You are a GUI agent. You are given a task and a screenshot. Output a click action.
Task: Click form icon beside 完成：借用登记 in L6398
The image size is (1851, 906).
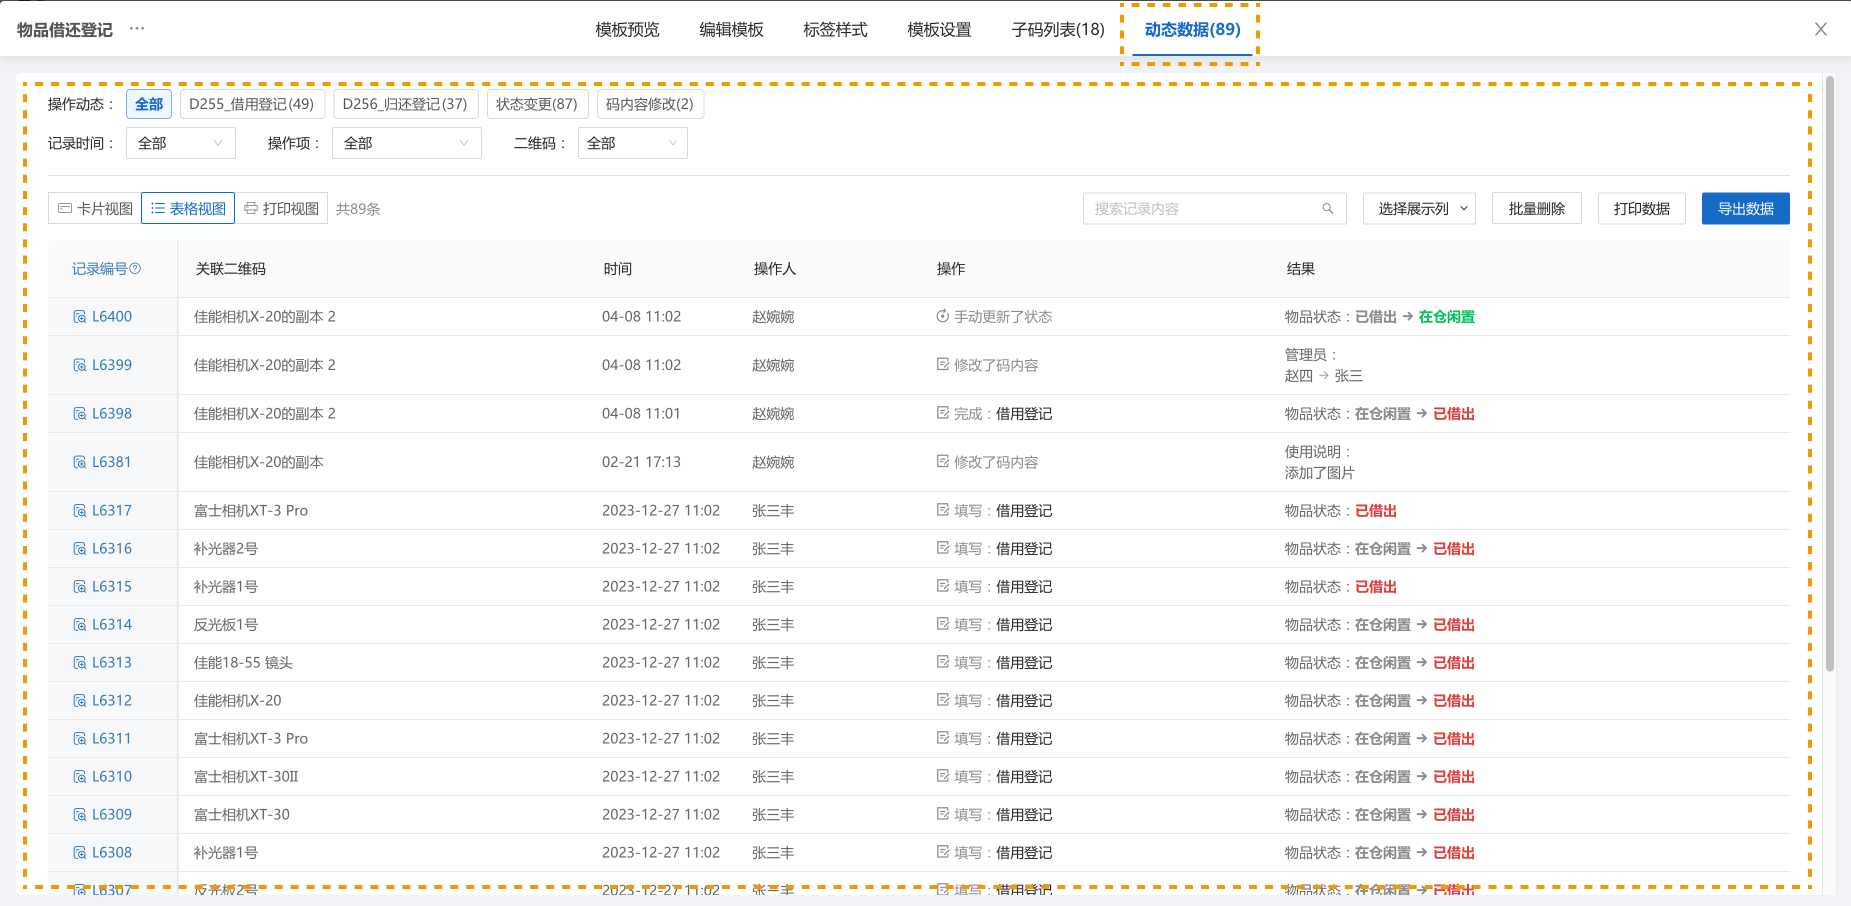942,413
